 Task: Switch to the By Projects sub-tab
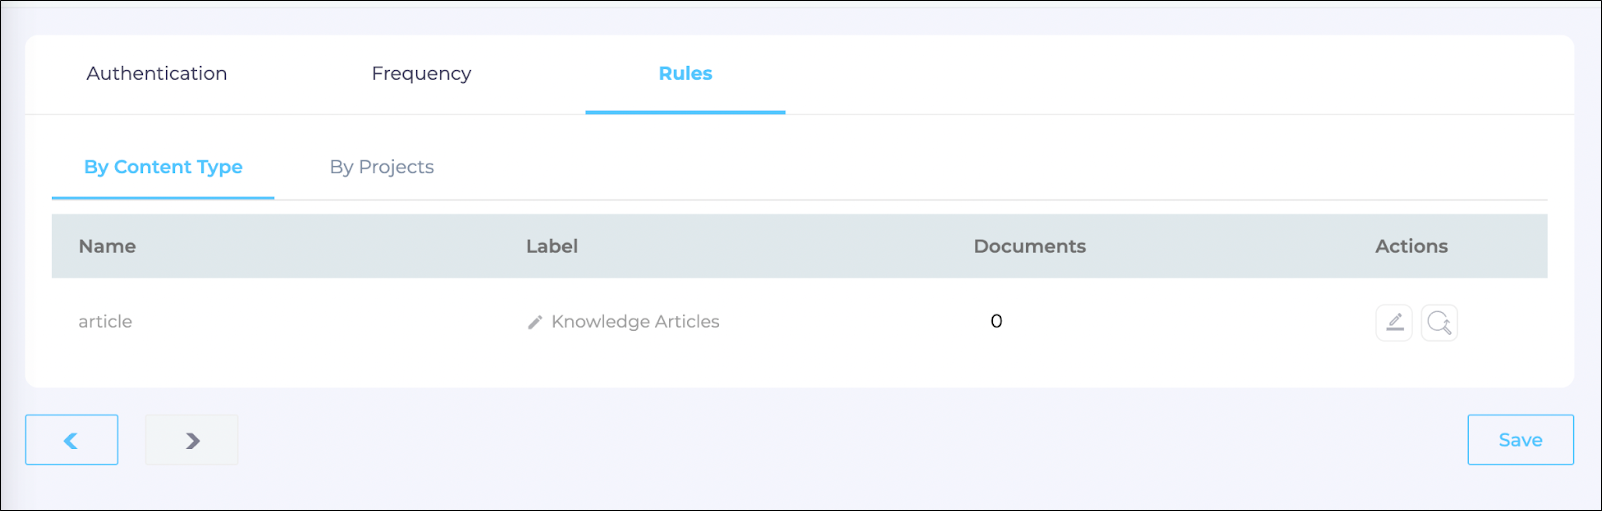382,167
